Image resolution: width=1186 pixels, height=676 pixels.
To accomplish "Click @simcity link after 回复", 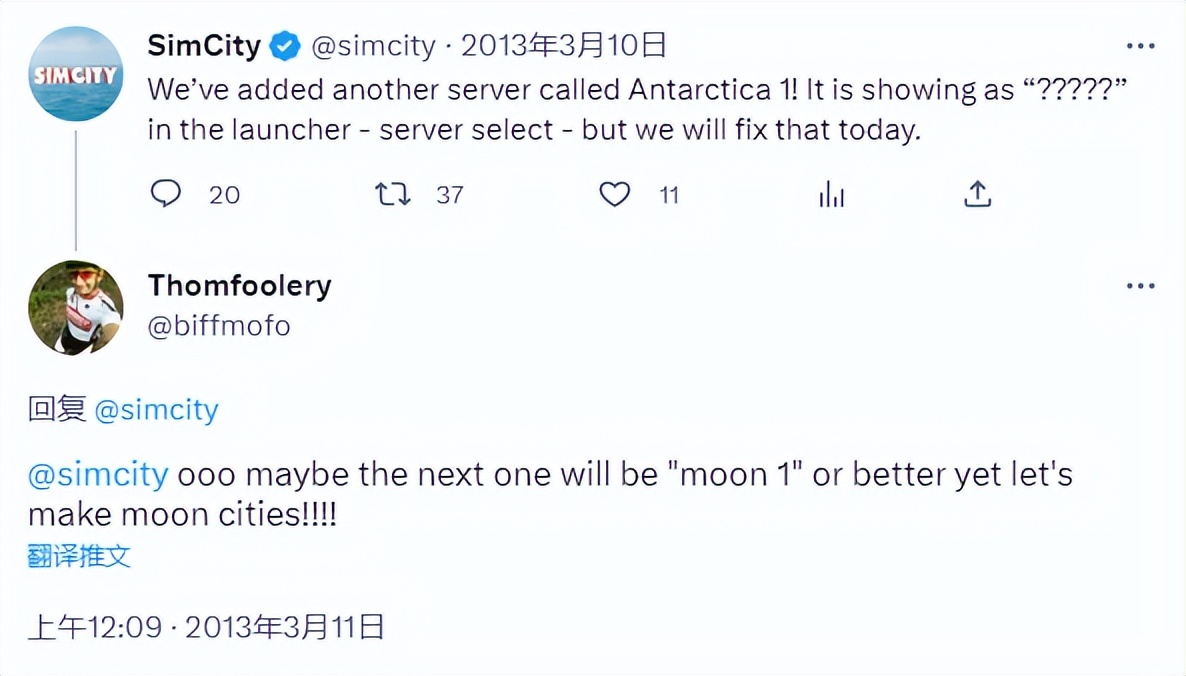I will click(x=156, y=410).
